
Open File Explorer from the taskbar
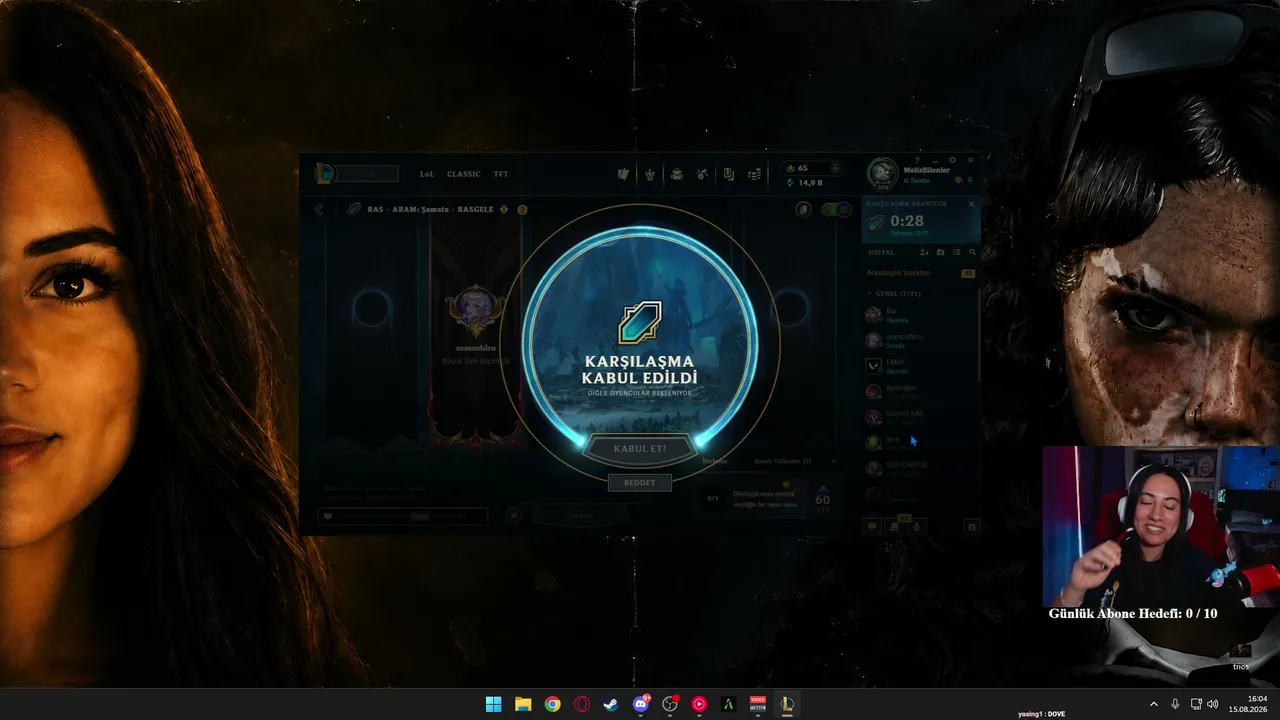point(523,704)
